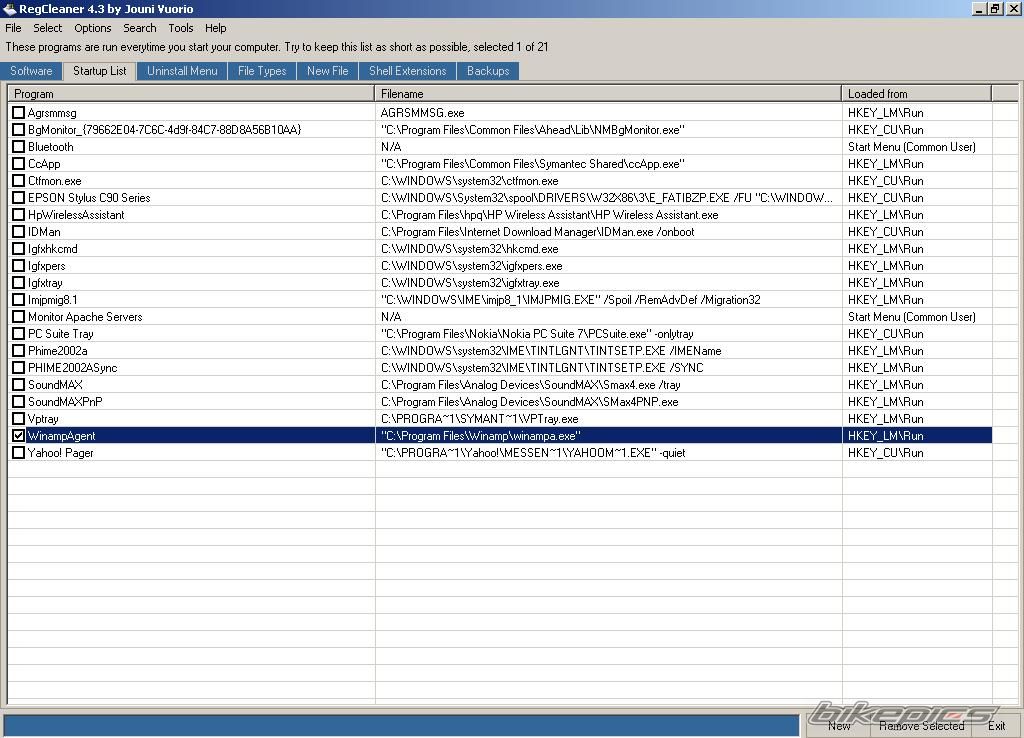Select the HP Wireless Assistant.exe filename cell

[x=609, y=215]
